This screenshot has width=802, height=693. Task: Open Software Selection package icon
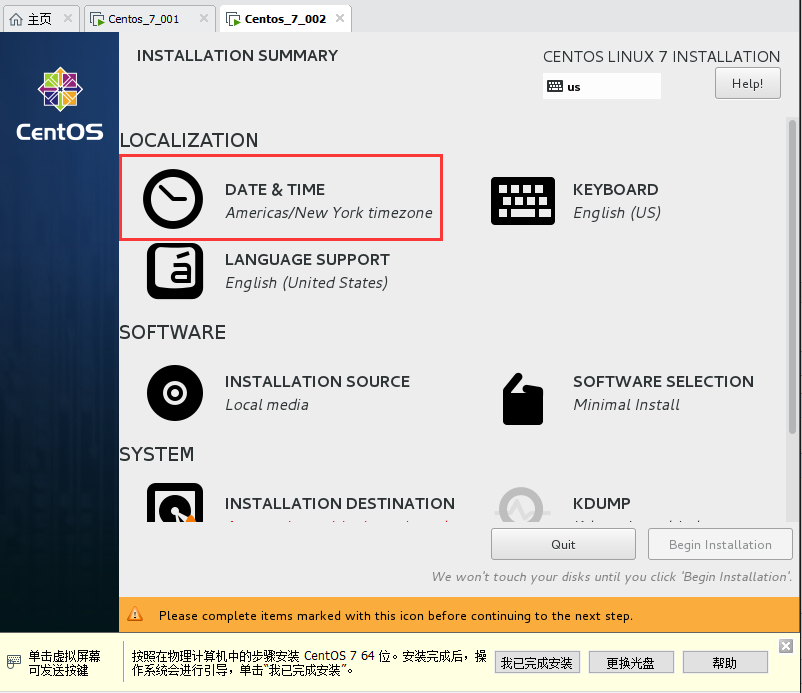click(523, 399)
